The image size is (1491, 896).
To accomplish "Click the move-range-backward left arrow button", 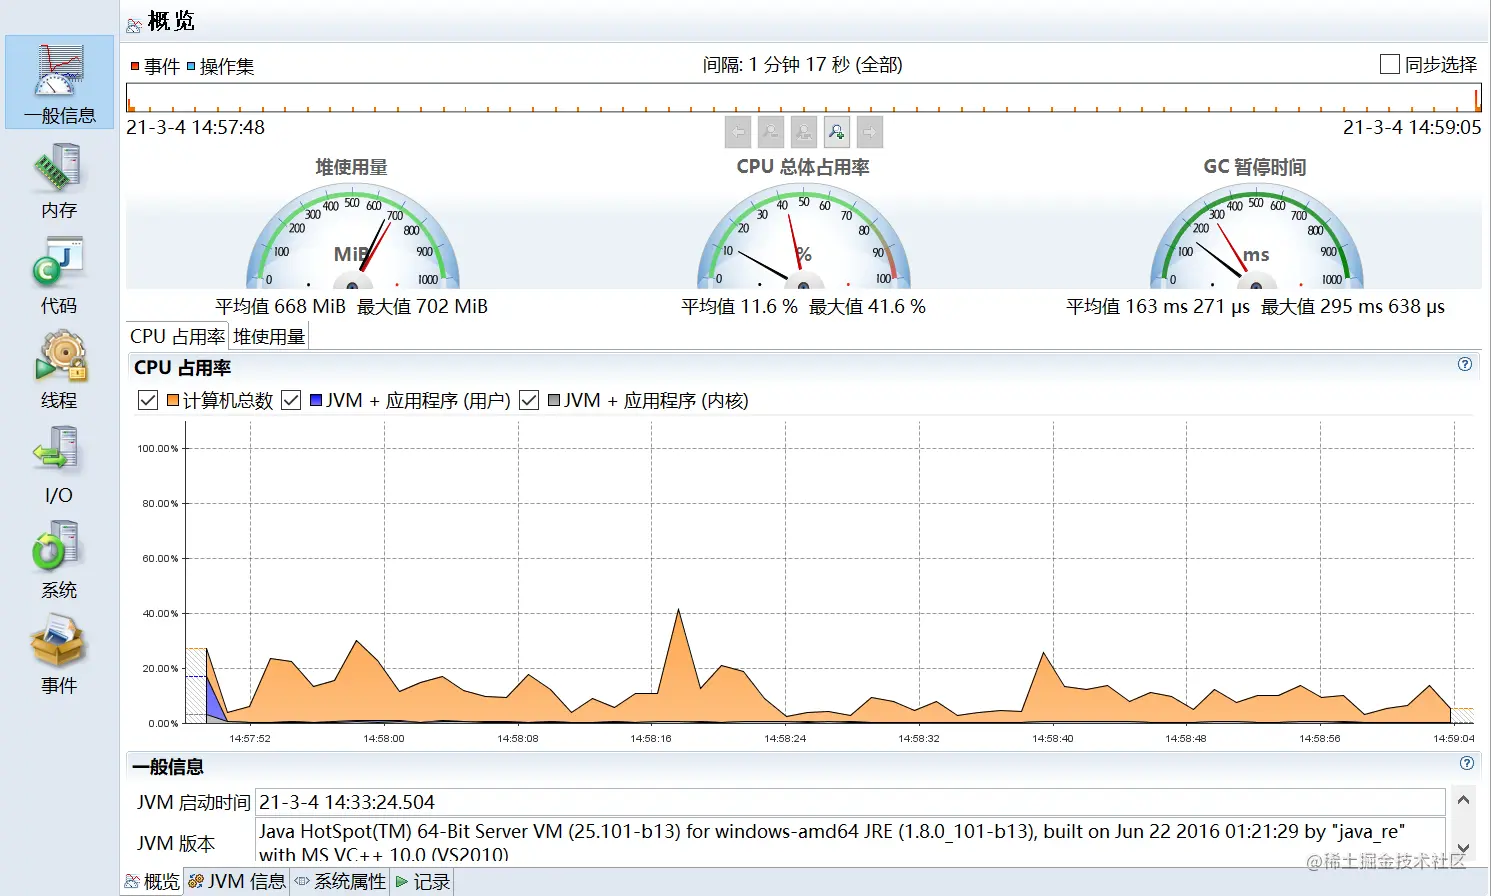I will 738,132.
